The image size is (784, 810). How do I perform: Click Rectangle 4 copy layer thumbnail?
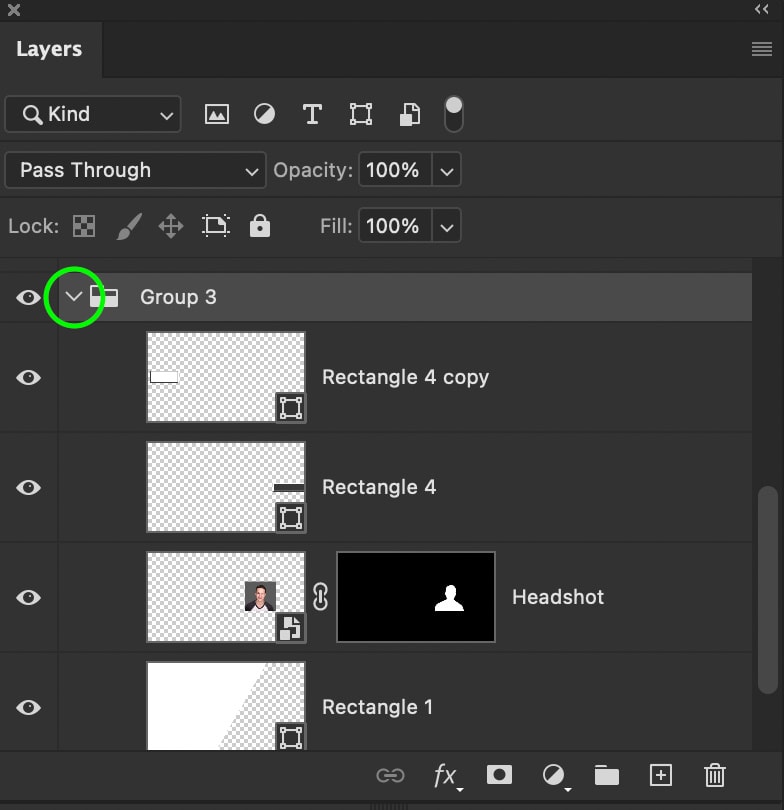226,377
